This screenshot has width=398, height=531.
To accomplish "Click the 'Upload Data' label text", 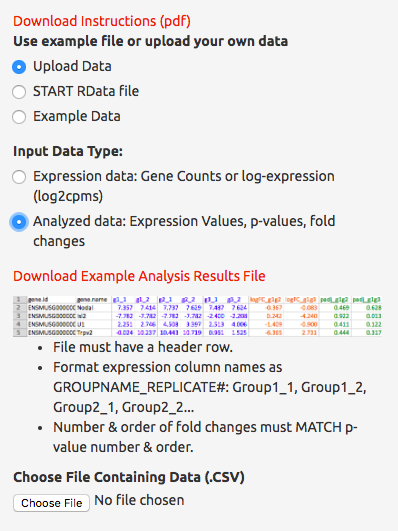I will pyautogui.click(x=72, y=66).
